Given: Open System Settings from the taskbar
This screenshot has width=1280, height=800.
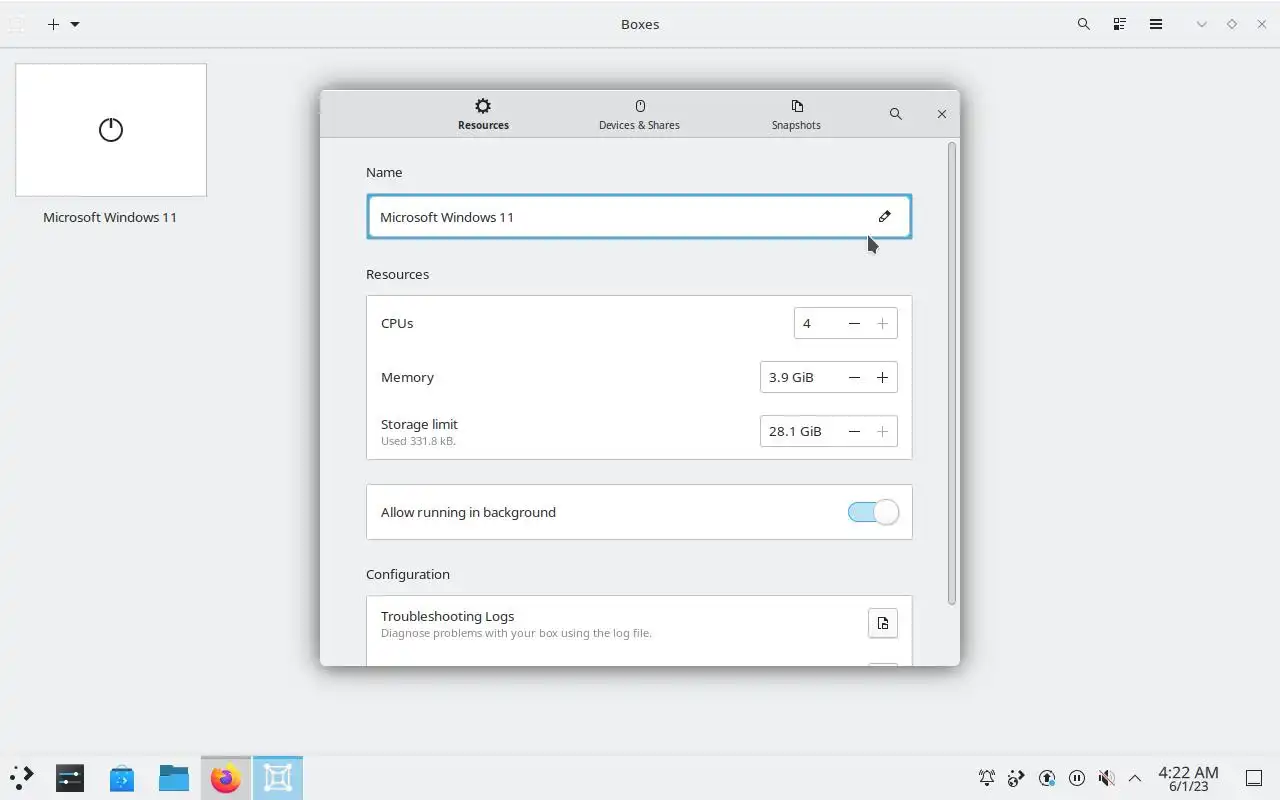Looking at the screenshot, I should point(70,778).
